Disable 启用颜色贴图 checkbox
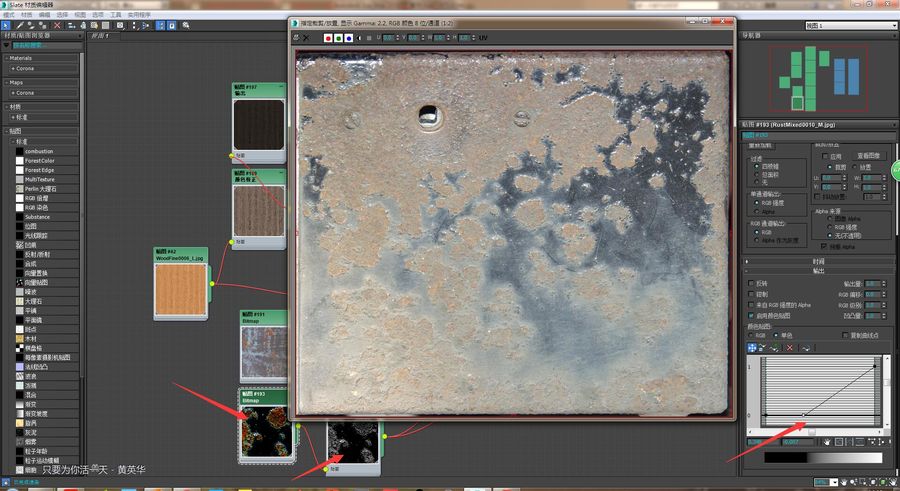Image resolution: width=900 pixels, height=491 pixels. pos(751,315)
